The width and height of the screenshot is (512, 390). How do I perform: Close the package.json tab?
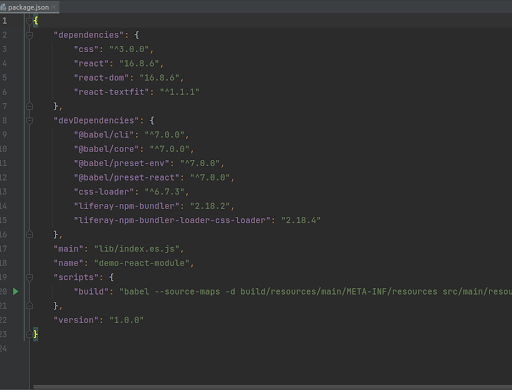(x=54, y=7)
